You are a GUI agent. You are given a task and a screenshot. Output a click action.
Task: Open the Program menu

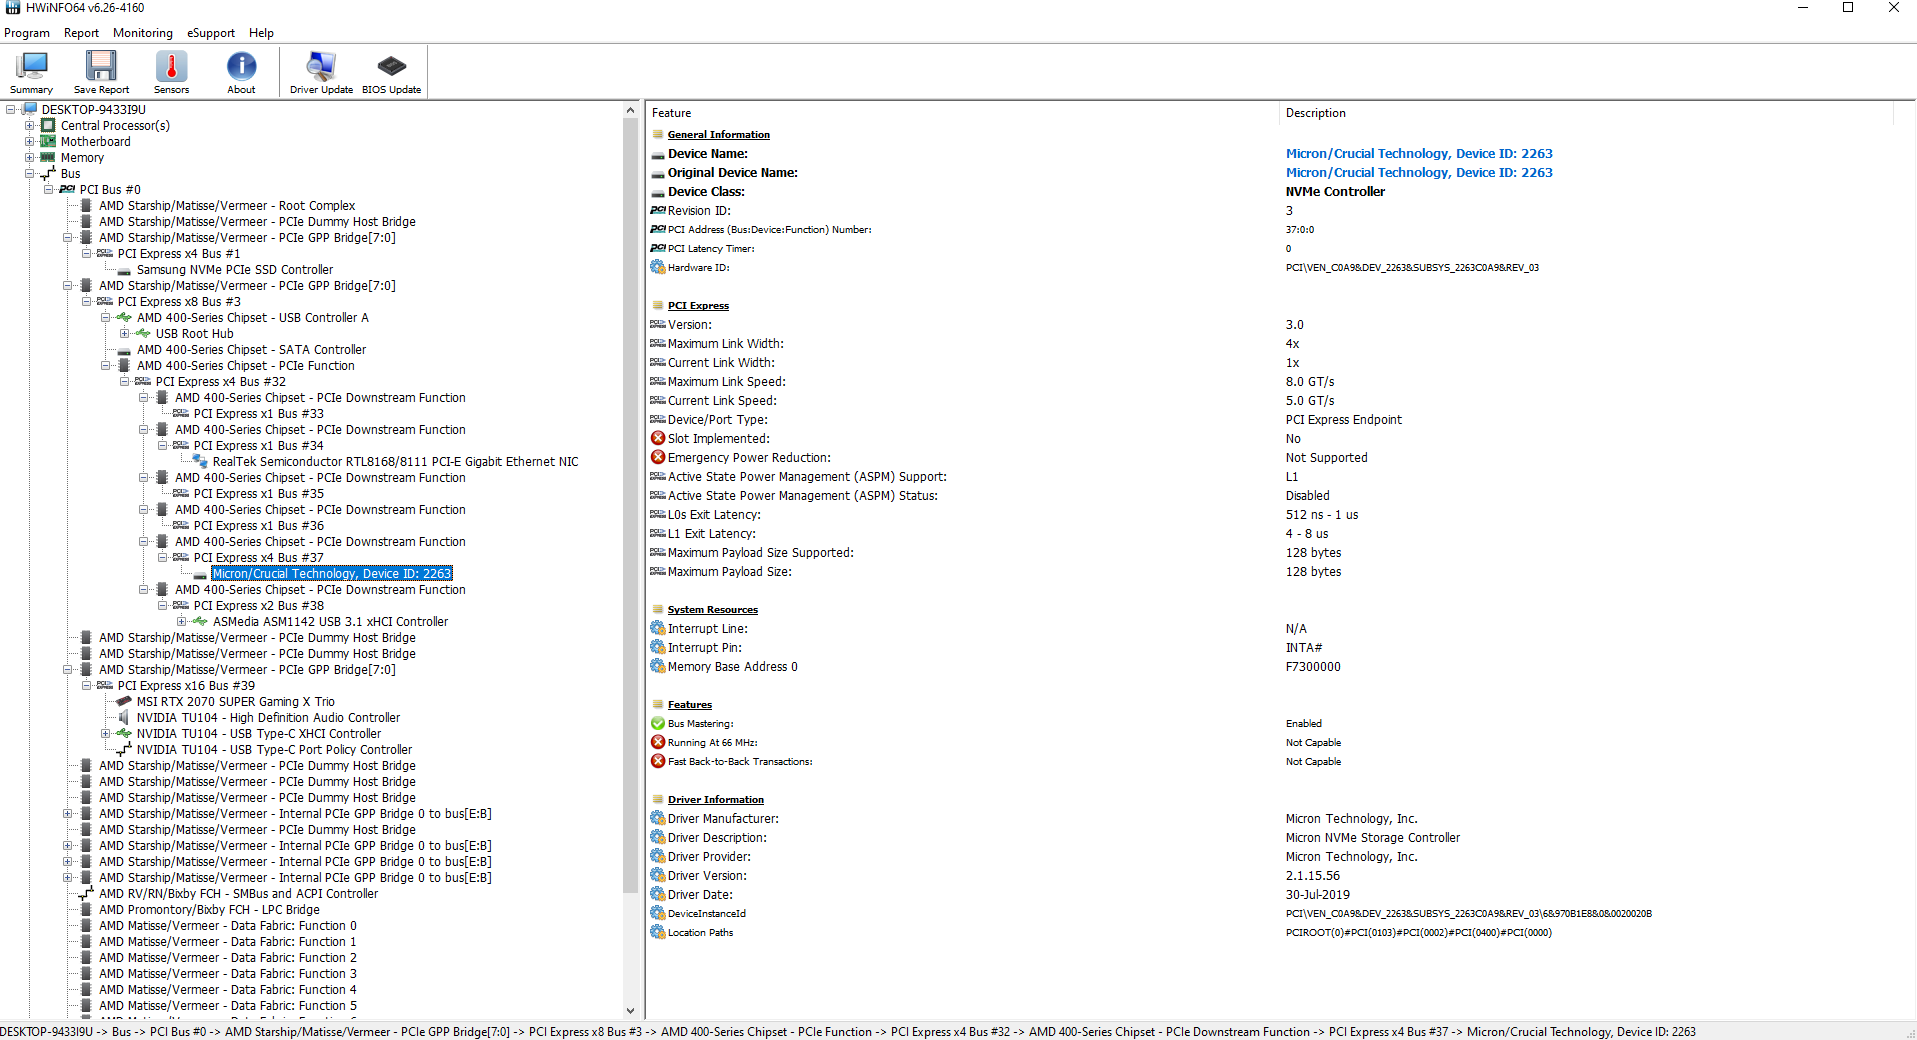pyautogui.click(x=27, y=33)
